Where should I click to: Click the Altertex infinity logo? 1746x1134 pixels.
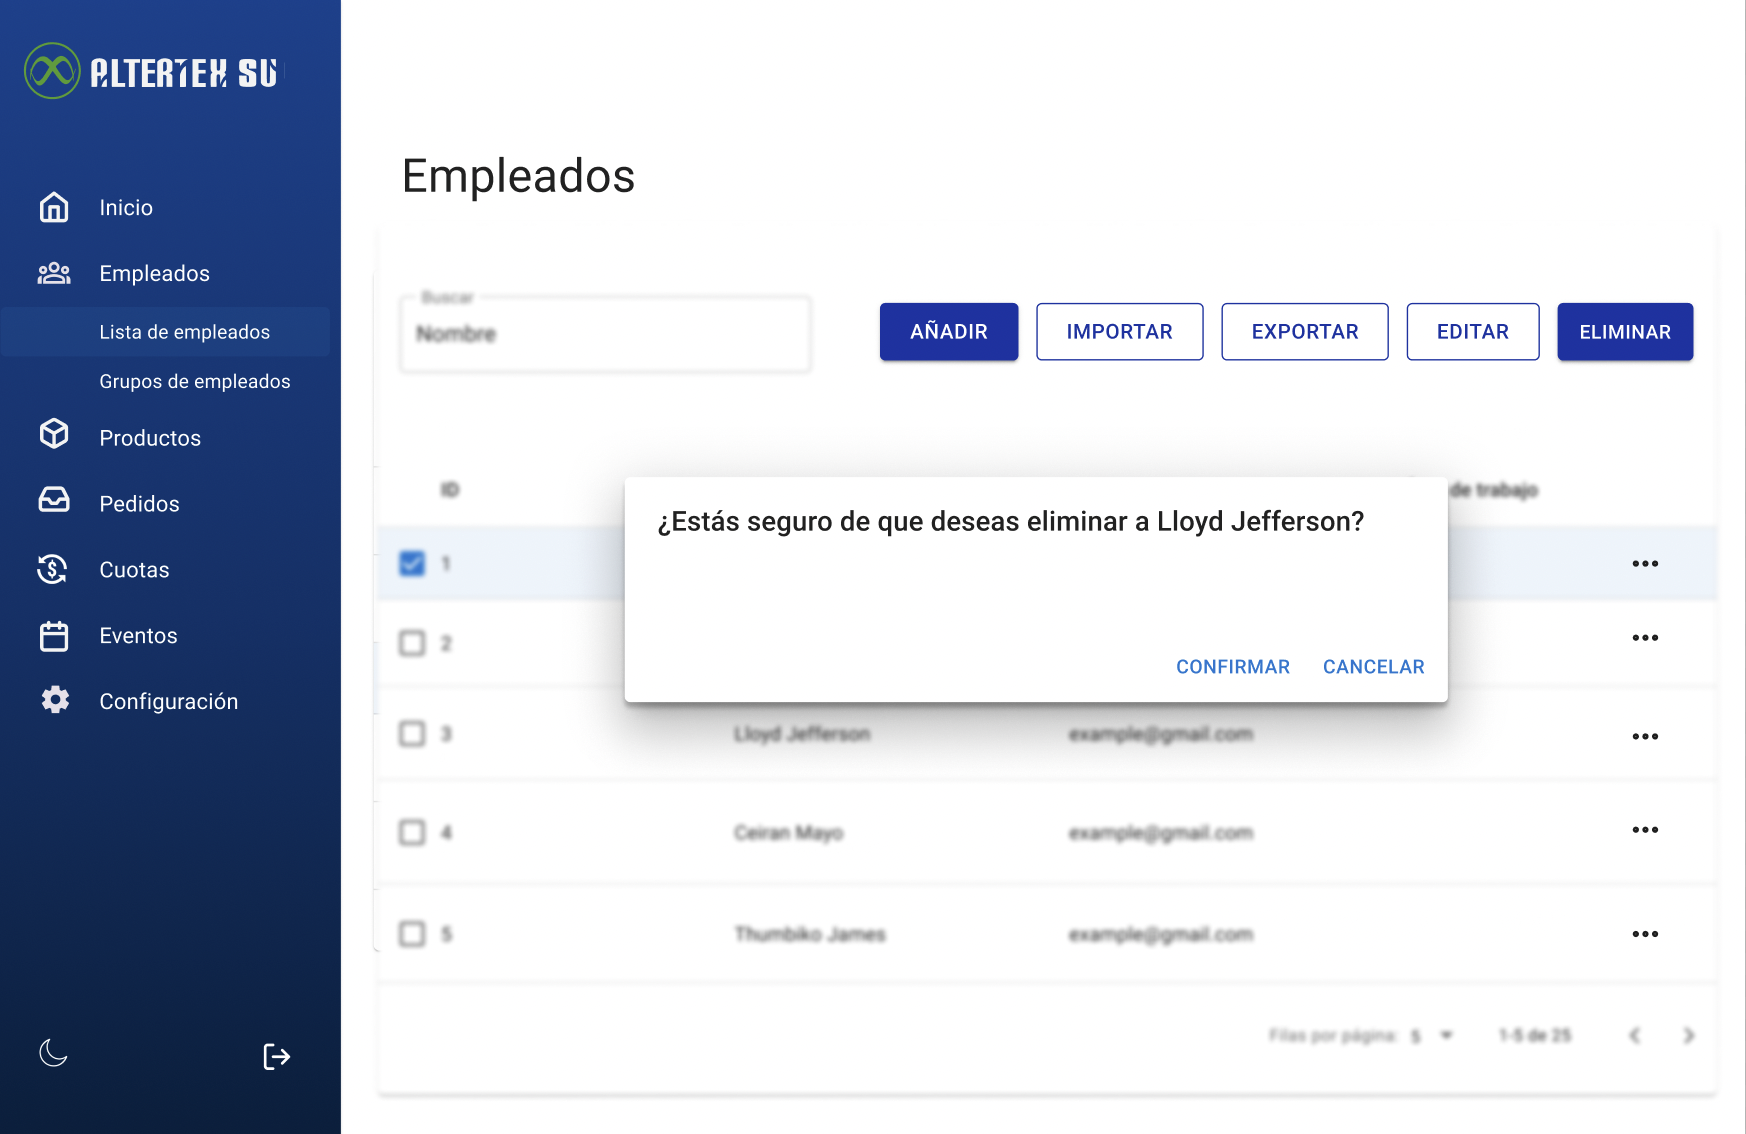pyautogui.click(x=52, y=71)
